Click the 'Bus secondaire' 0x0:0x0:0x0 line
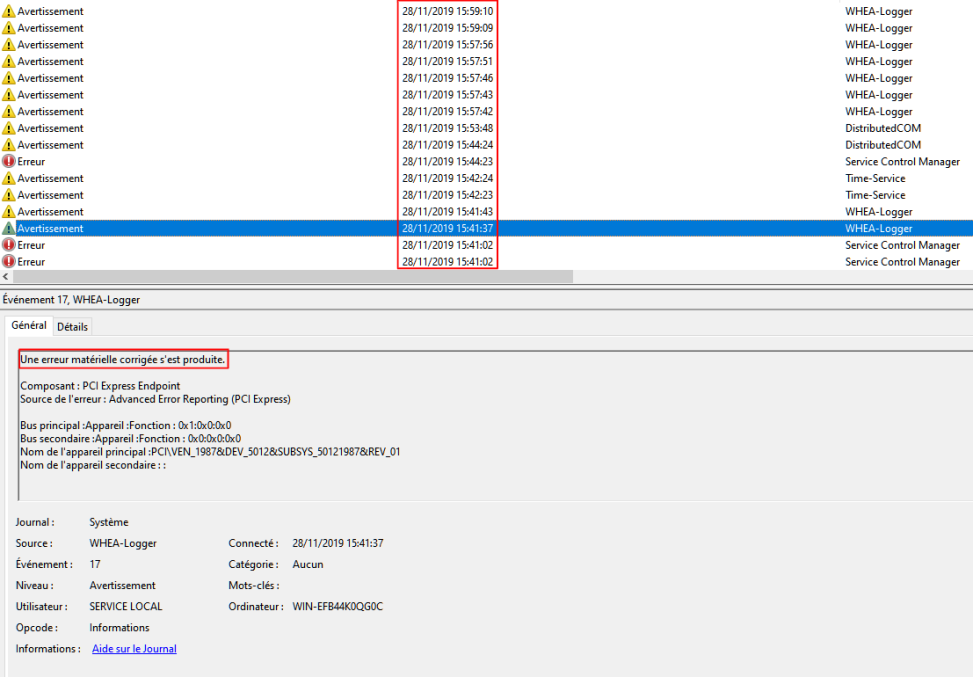This screenshot has height=677, width=973. pyautogui.click(x=130, y=439)
